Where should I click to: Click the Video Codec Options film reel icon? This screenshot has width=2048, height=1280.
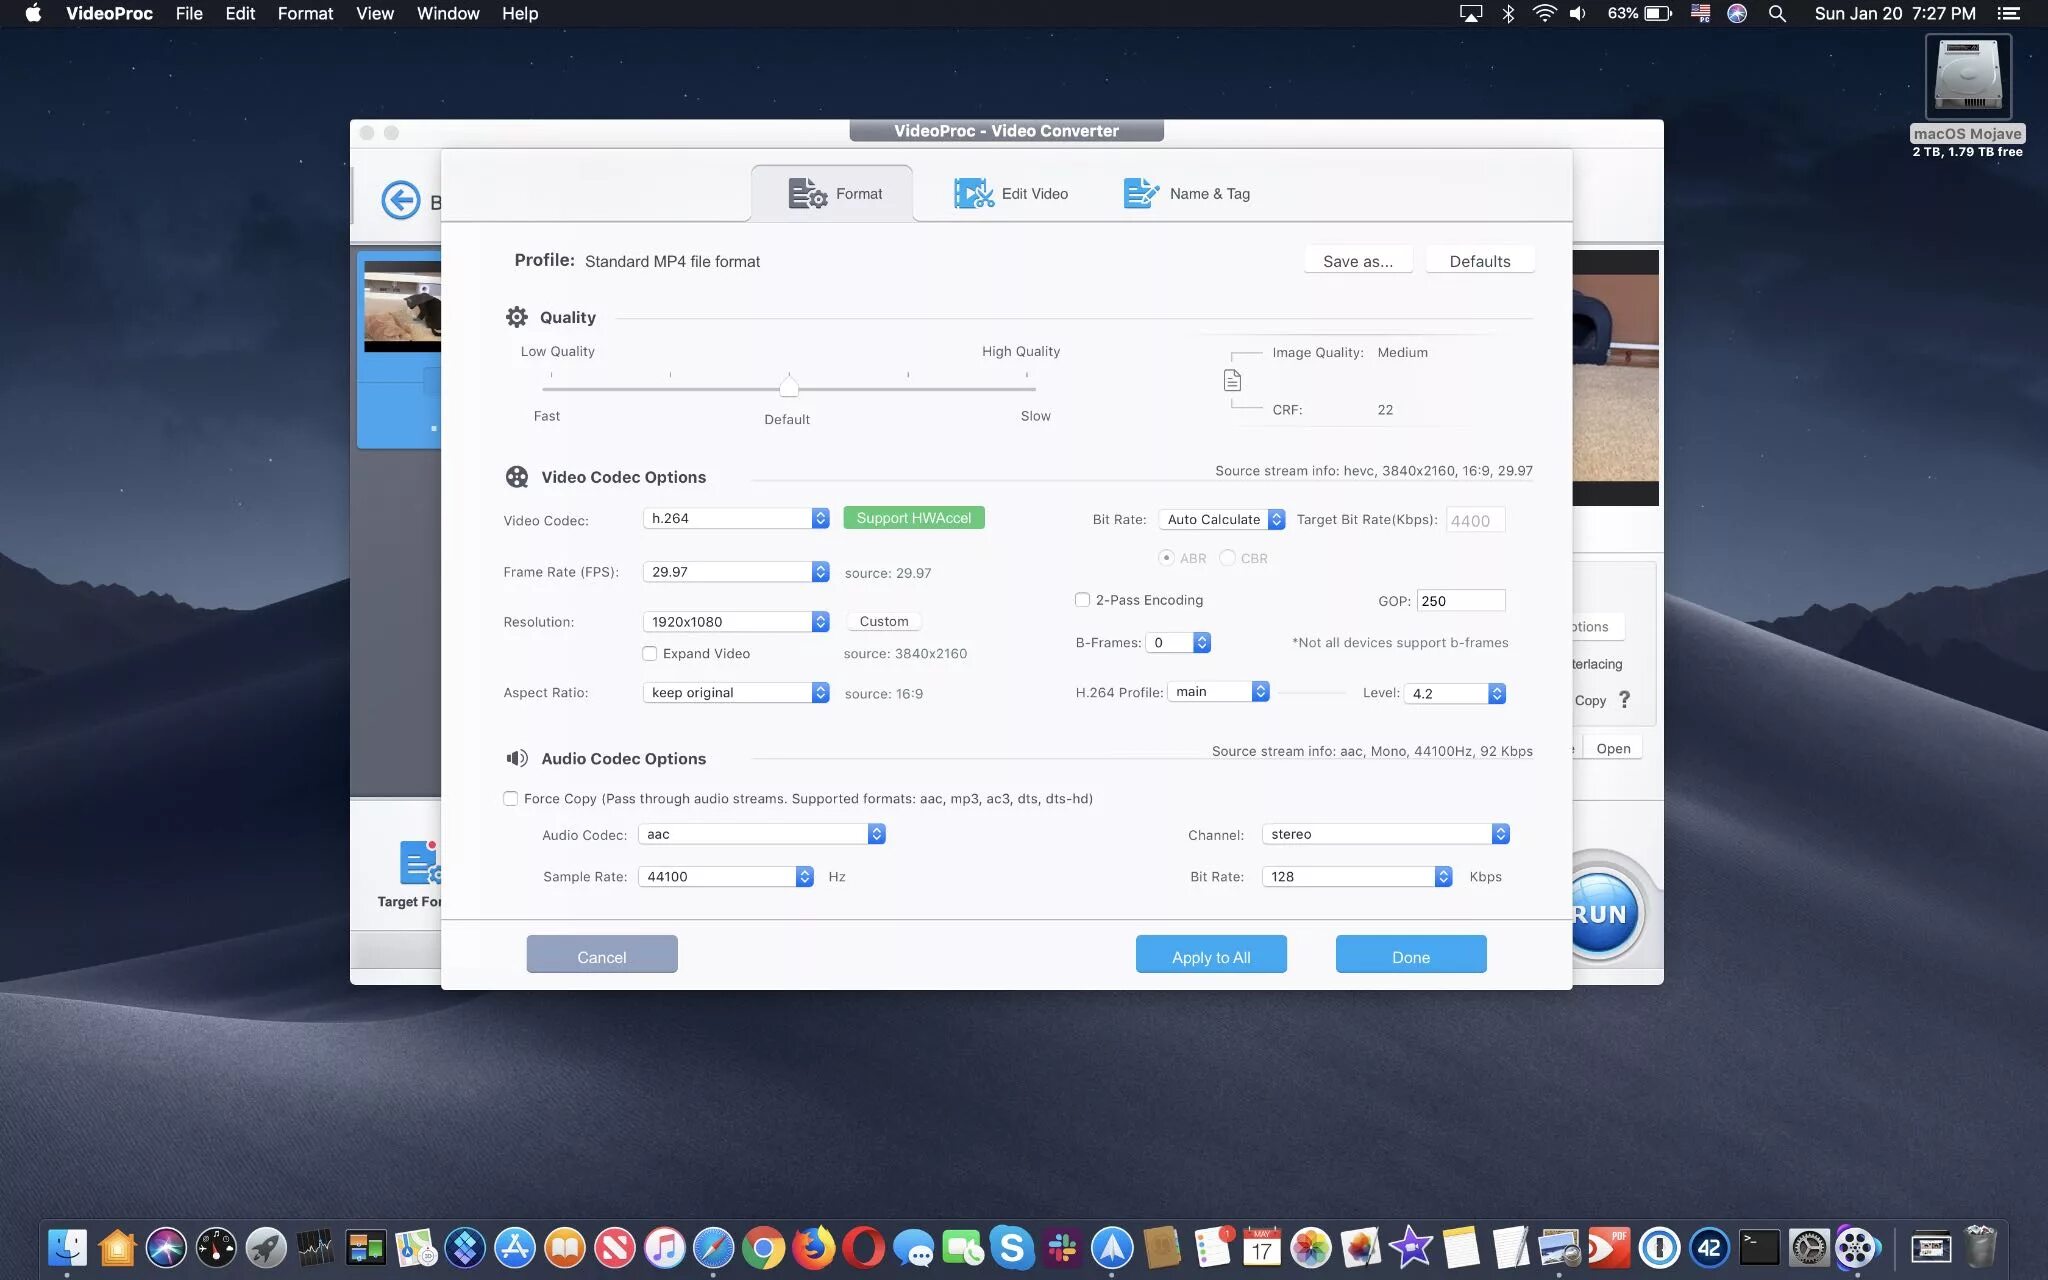point(516,477)
